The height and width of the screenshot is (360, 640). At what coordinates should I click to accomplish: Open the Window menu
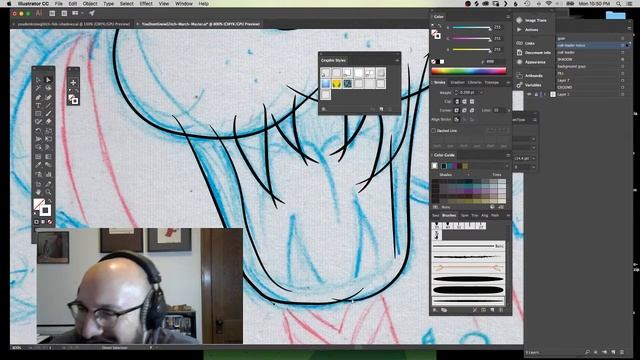184,4
